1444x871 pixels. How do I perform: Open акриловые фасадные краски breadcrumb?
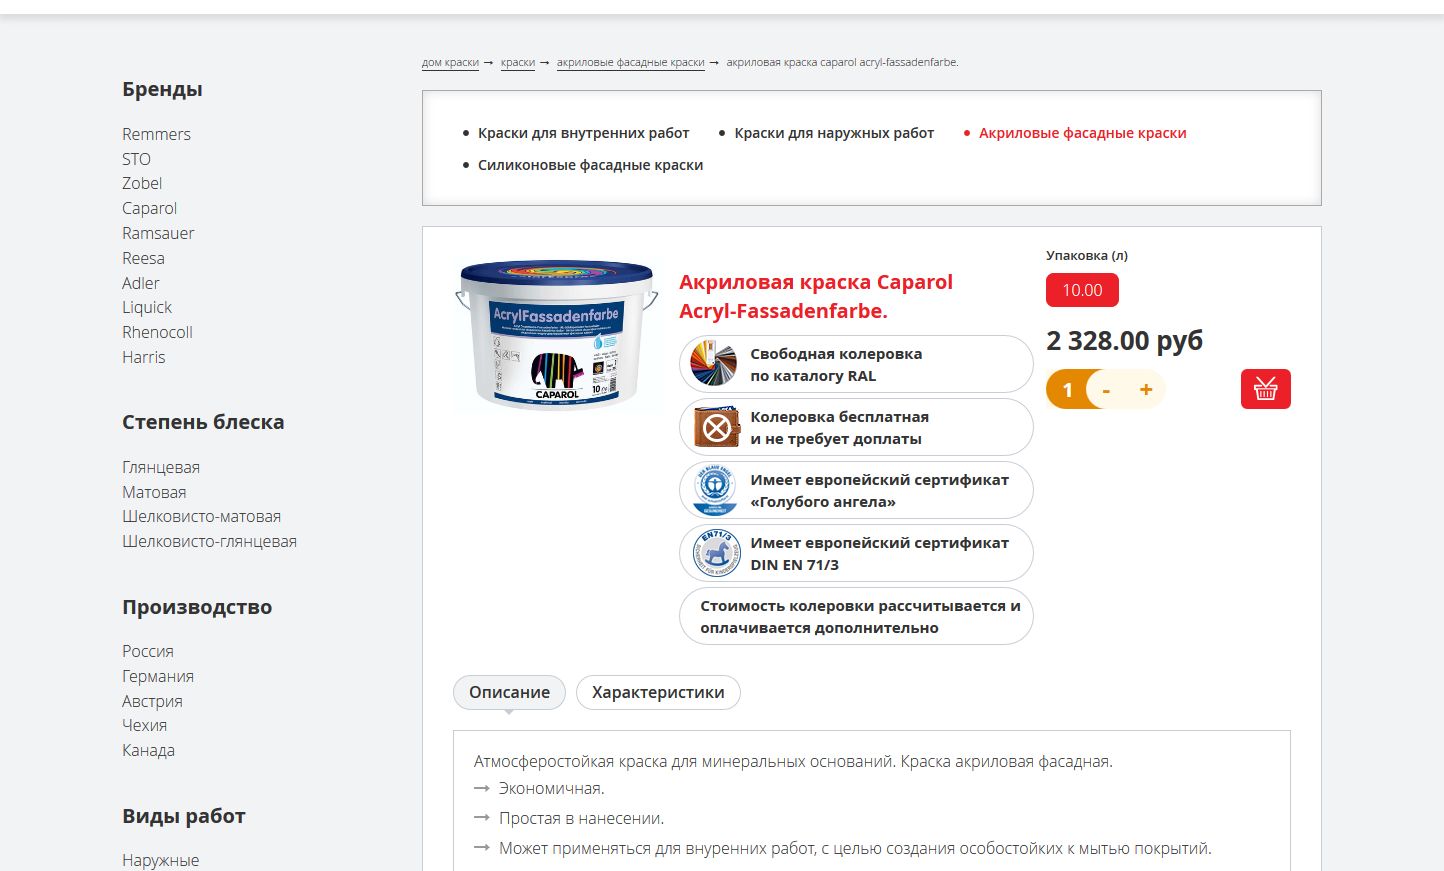coord(631,62)
